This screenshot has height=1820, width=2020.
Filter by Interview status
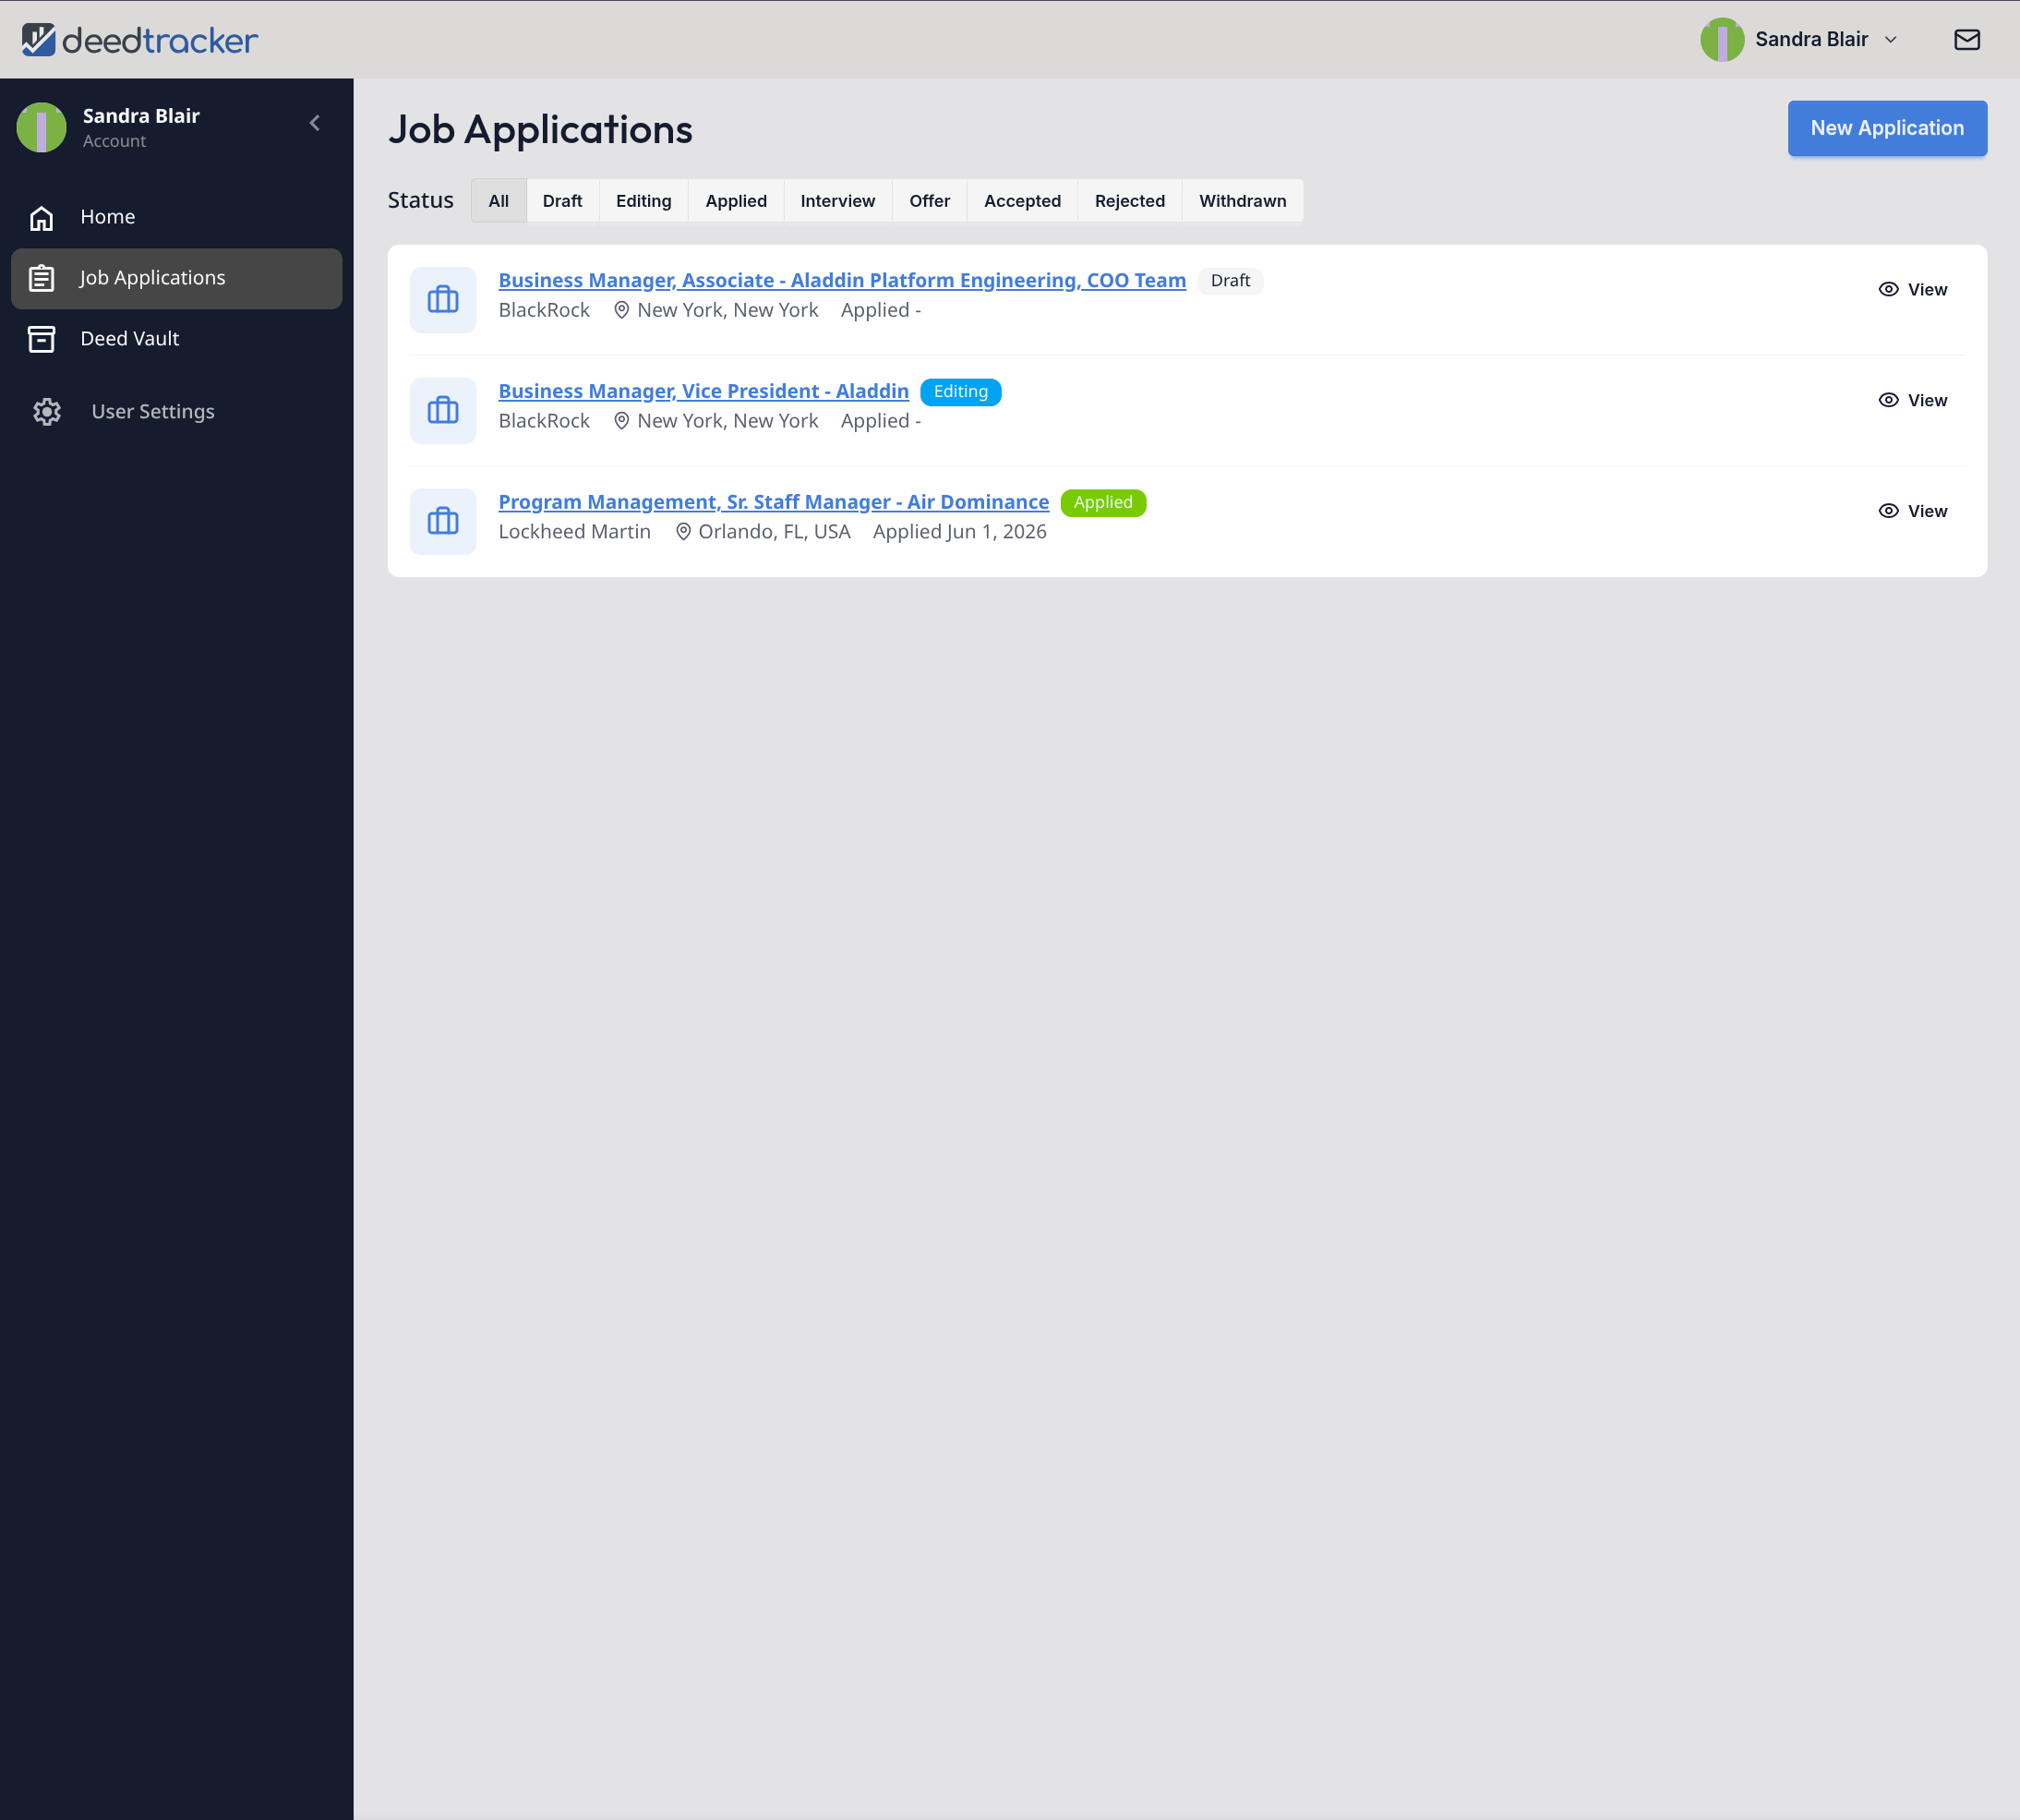tap(838, 201)
